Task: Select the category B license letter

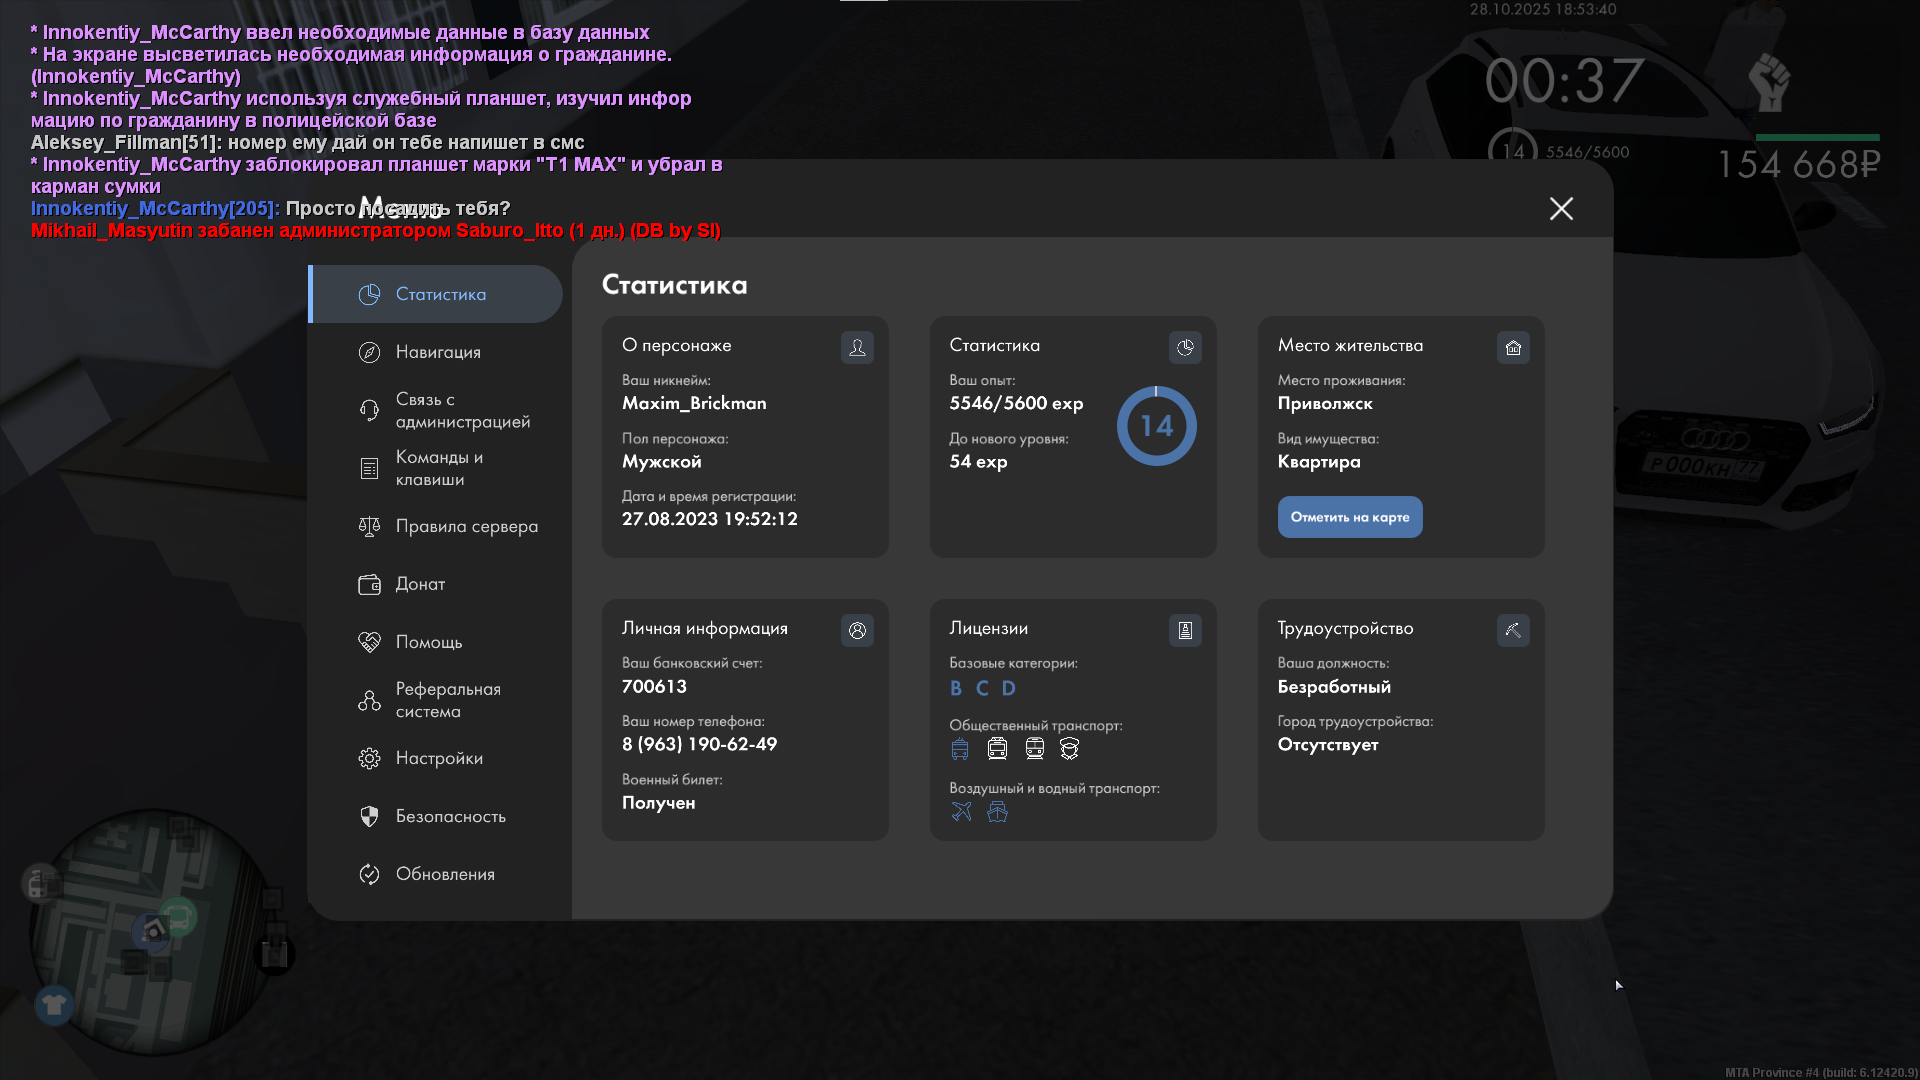Action: point(956,688)
